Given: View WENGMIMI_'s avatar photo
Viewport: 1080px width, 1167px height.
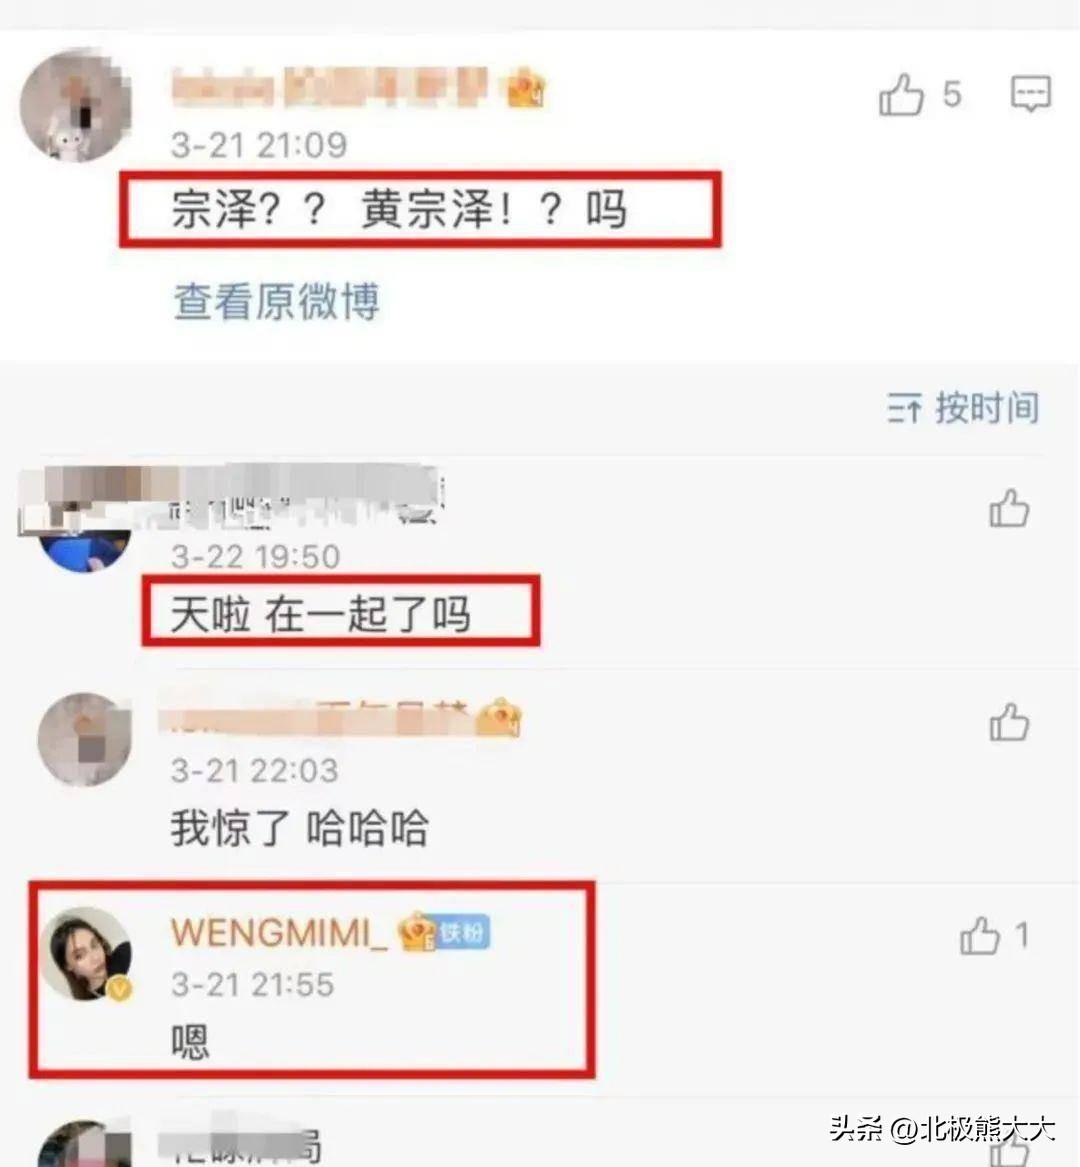Looking at the screenshot, I should click(85, 954).
